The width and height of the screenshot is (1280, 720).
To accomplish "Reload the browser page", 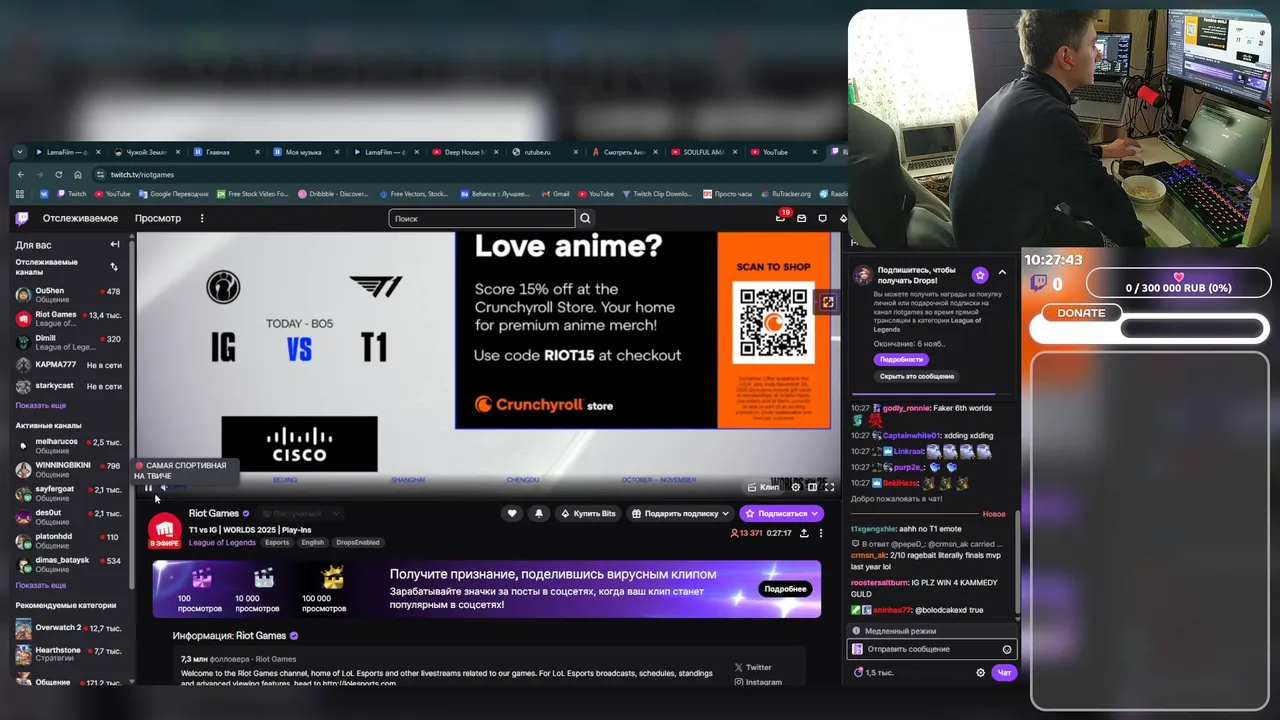I will (59, 174).
